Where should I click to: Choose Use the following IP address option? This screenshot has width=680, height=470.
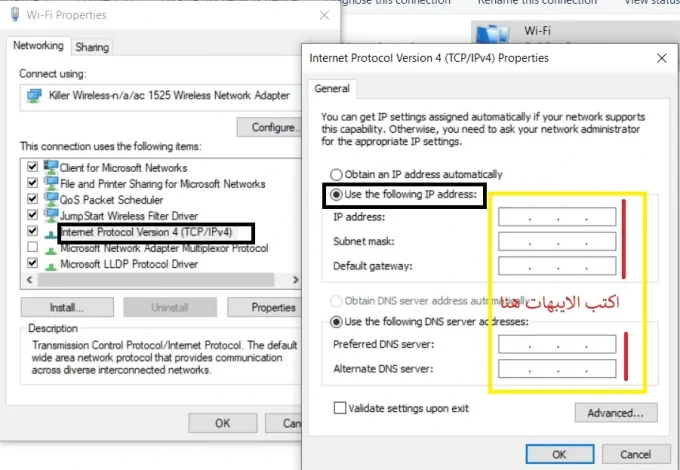pyautogui.click(x=336, y=193)
